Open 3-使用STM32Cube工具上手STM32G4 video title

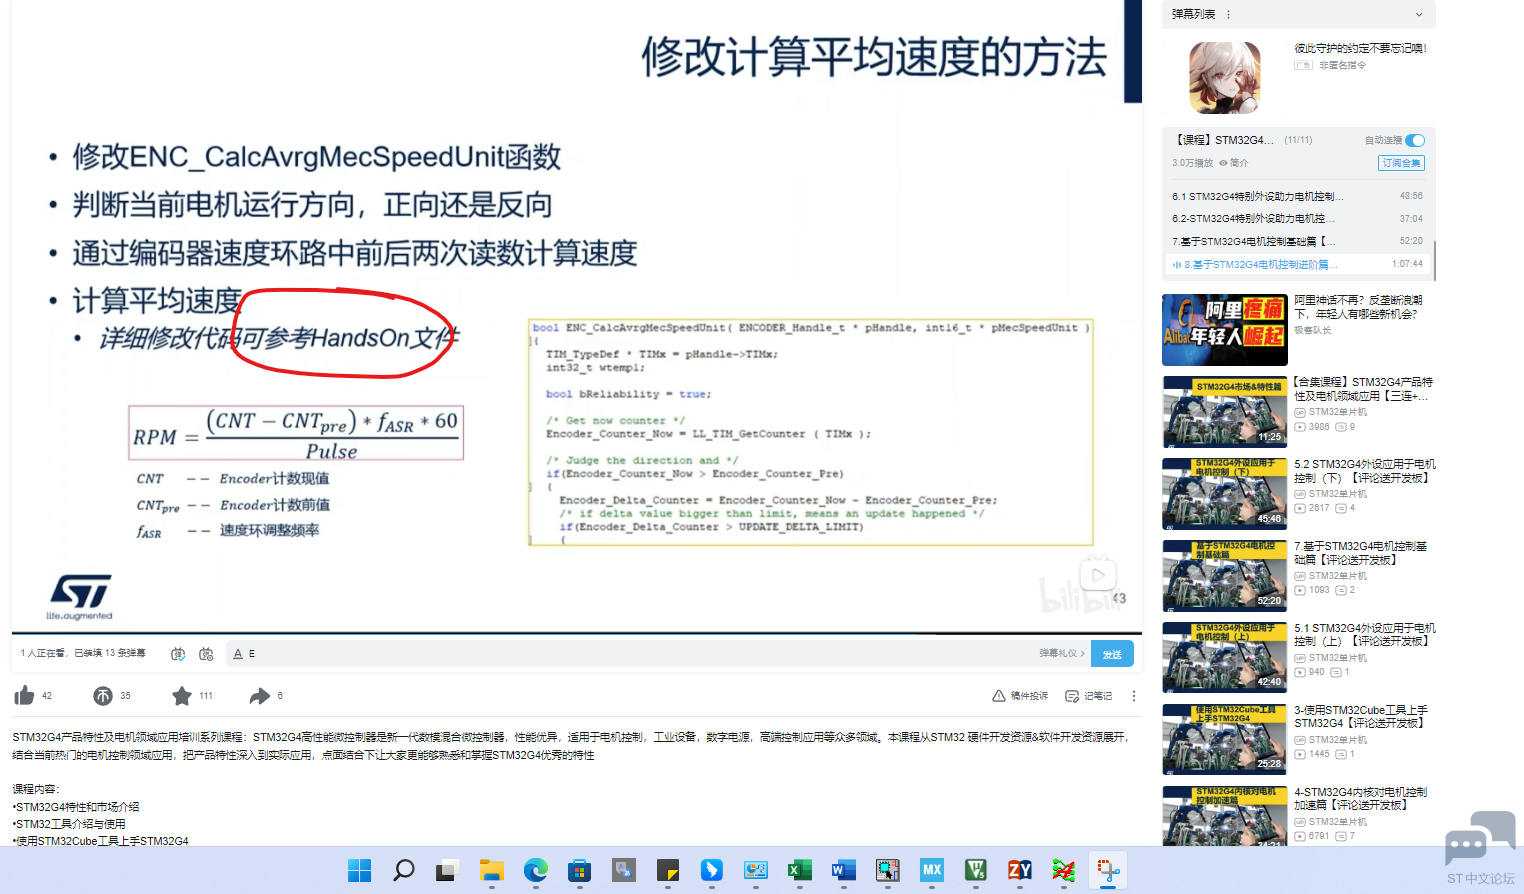pos(1361,717)
